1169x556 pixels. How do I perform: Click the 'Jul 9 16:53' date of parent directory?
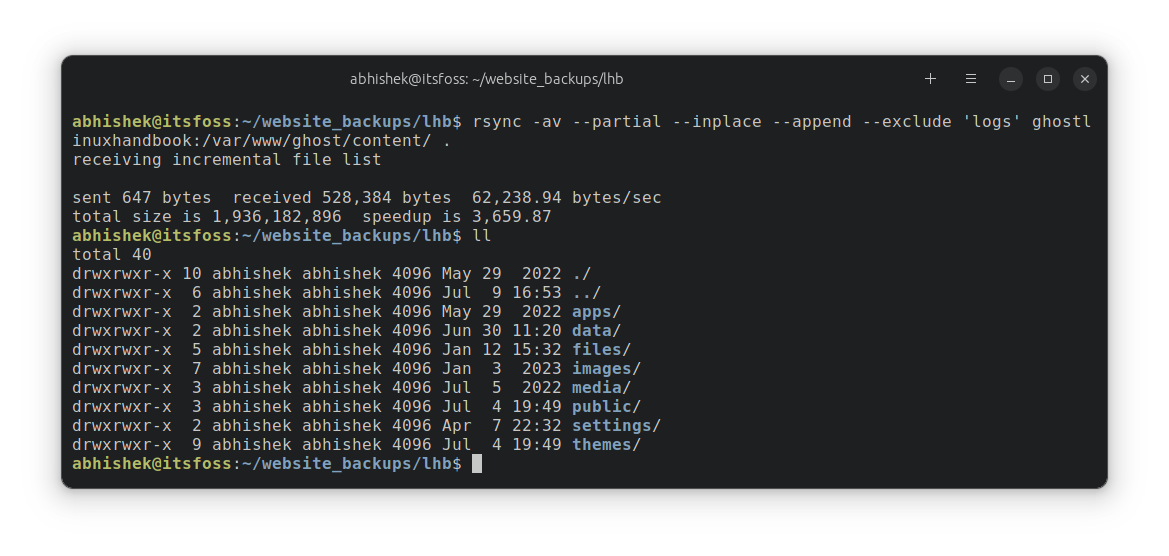[x=502, y=293]
